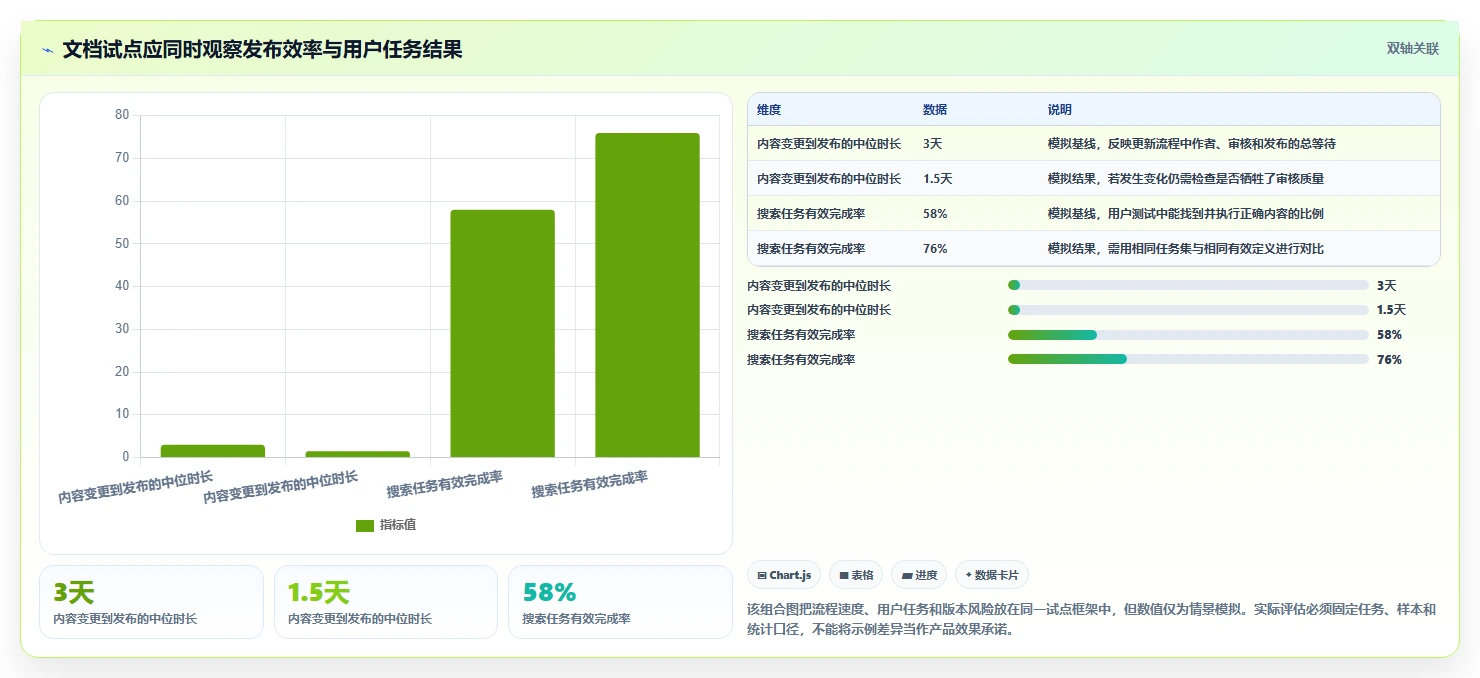The width and height of the screenshot is (1480, 678).
Task: Open the 58% data card
Action: pos(620,602)
